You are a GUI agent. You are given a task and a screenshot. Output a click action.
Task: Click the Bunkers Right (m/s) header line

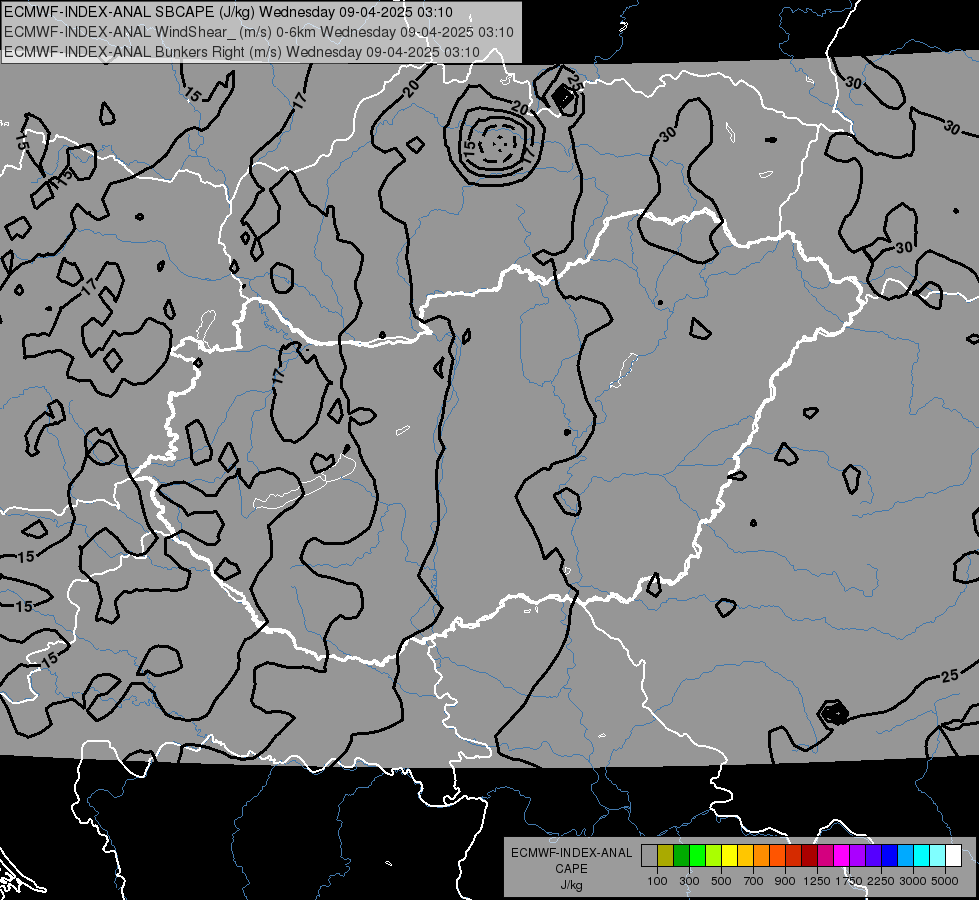pos(242,52)
